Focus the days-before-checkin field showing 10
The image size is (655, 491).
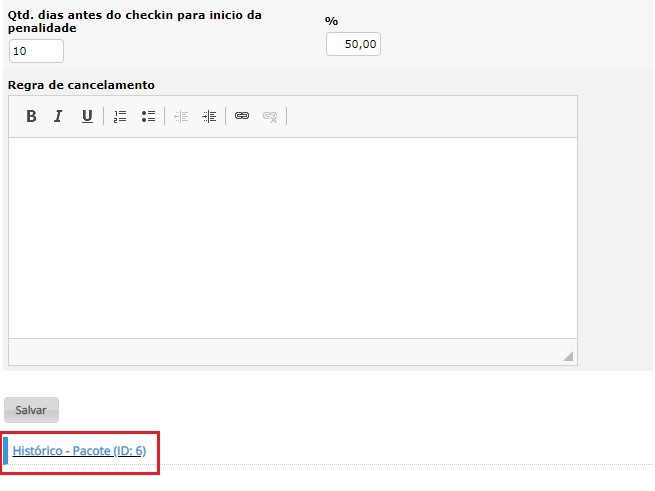[x=36, y=51]
